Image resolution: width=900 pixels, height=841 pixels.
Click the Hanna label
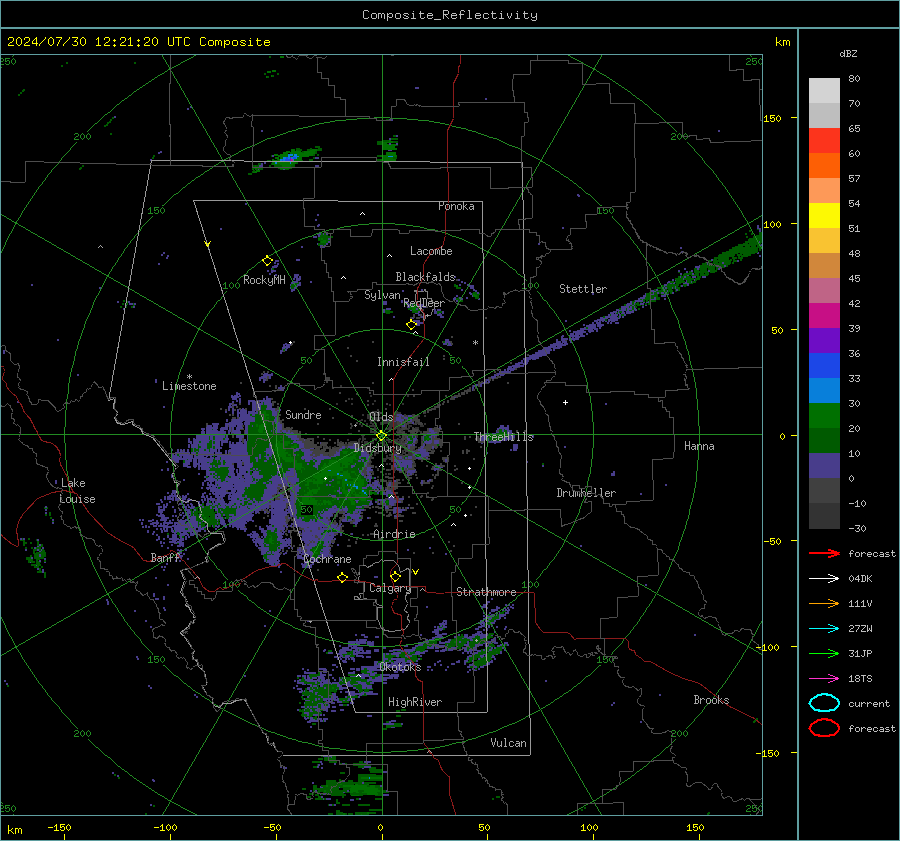(699, 446)
